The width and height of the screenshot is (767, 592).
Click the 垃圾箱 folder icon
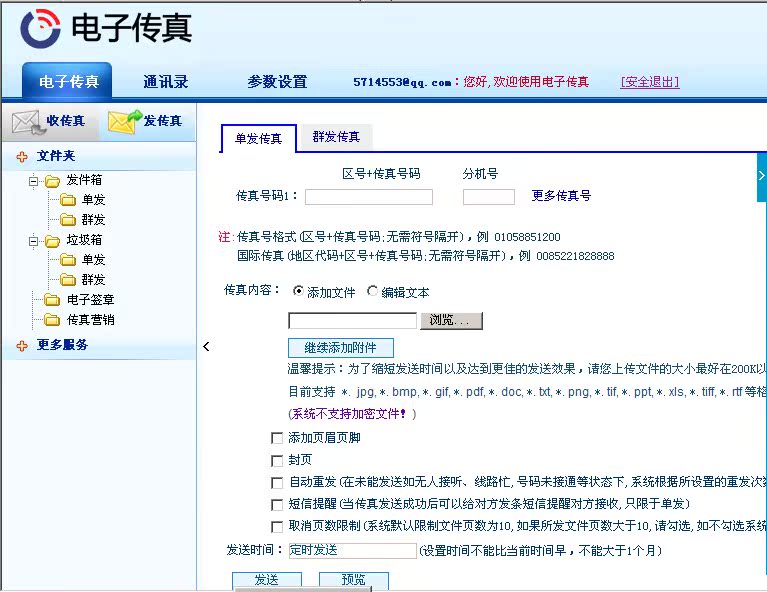pos(52,241)
